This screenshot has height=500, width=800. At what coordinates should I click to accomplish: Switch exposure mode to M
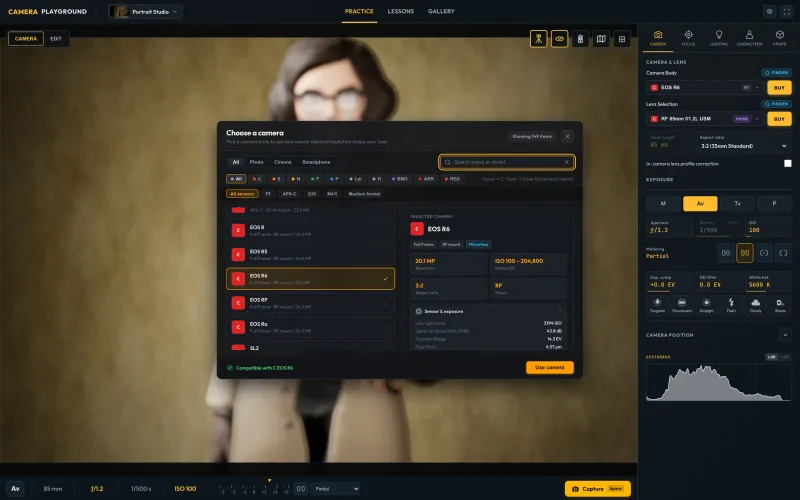coord(663,204)
